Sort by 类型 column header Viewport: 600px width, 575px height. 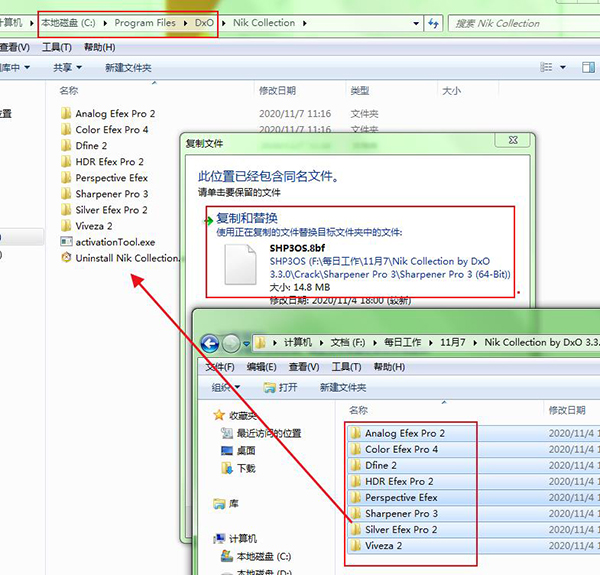coord(360,91)
